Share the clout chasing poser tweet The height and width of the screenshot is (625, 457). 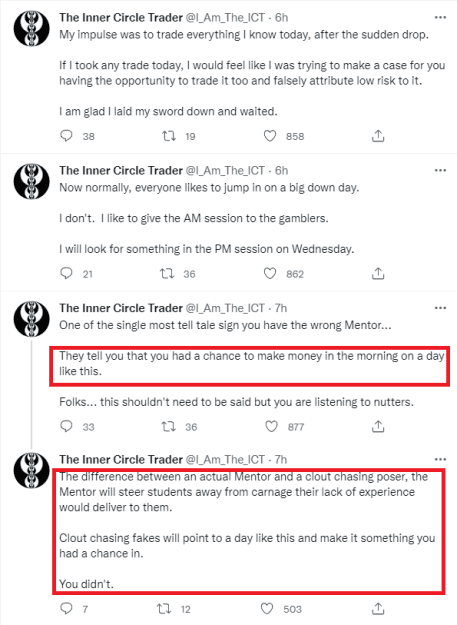coord(378,609)
